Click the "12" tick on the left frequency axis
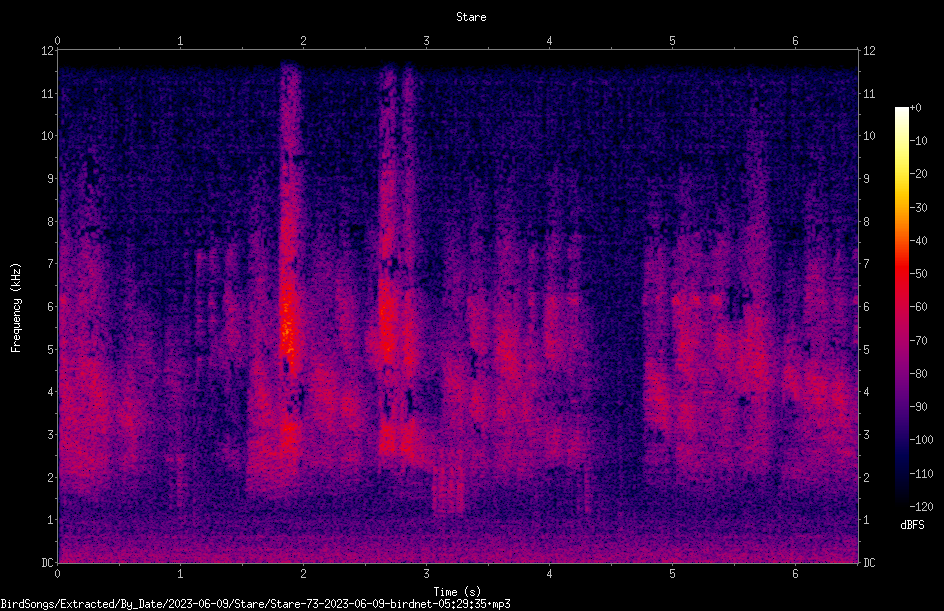This screenshot has height=611, width=944. [47, 51]
